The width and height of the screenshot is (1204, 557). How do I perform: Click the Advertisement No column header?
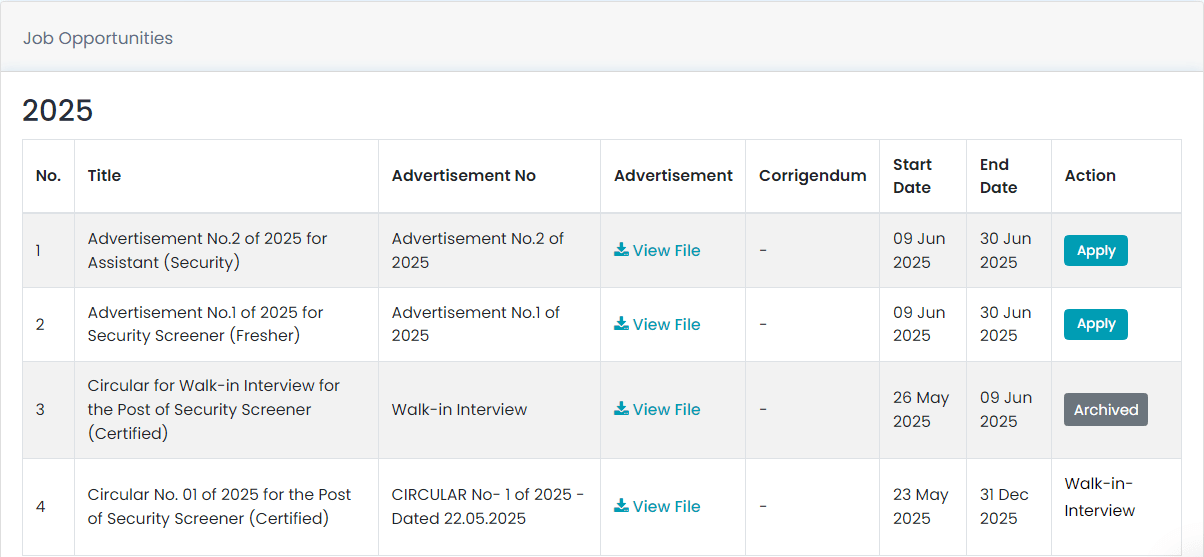pos(463,176)
